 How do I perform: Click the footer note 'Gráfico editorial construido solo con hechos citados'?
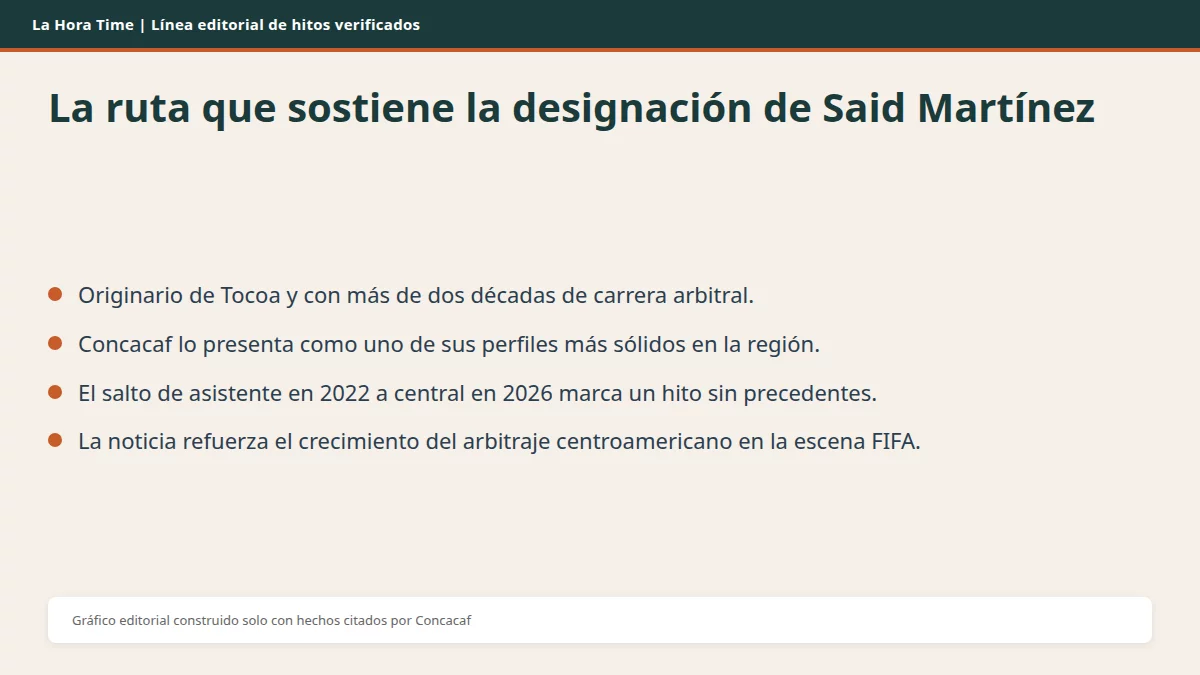[272, 621]
